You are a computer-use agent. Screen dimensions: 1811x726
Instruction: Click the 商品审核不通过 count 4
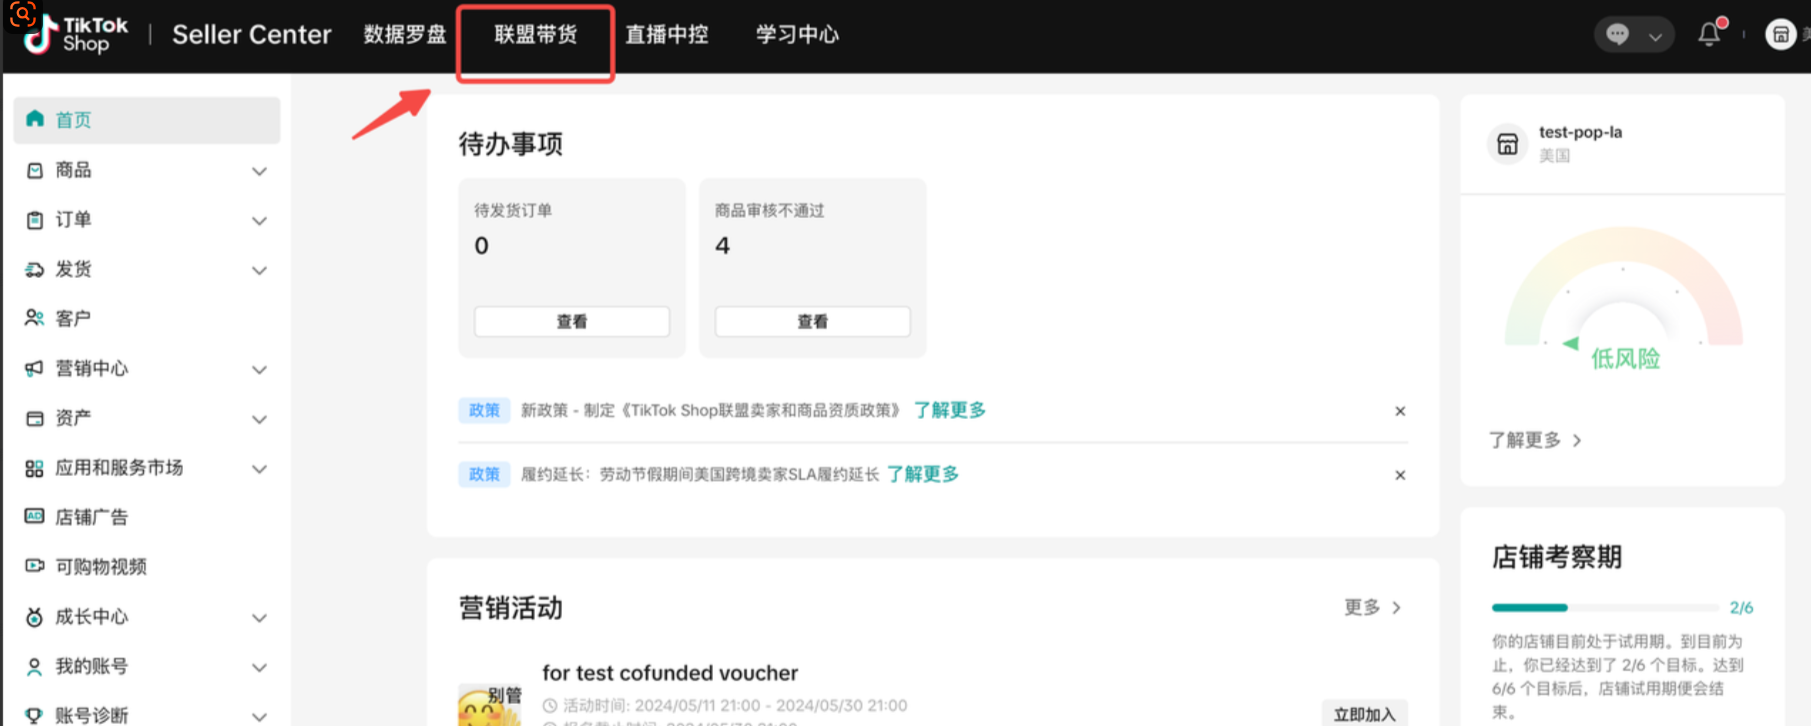coord(723,246)
